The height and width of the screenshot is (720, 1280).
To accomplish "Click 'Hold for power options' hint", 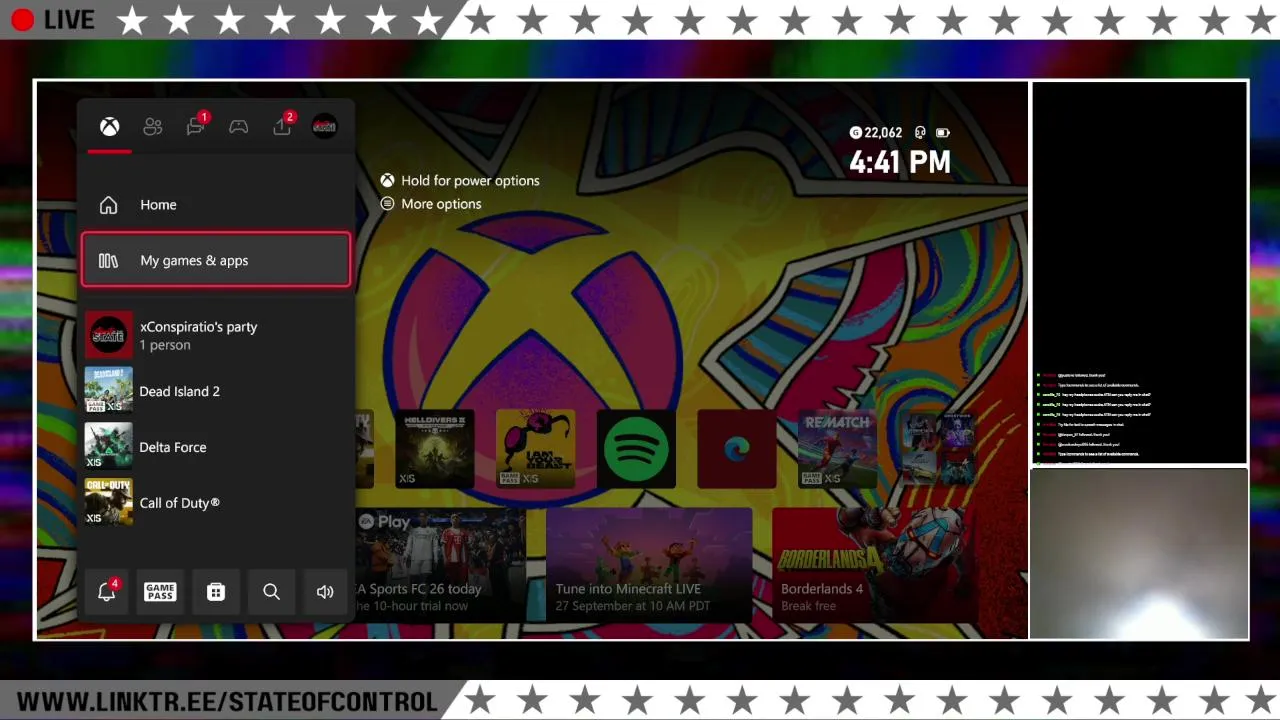I will click(x=460, y=181).
